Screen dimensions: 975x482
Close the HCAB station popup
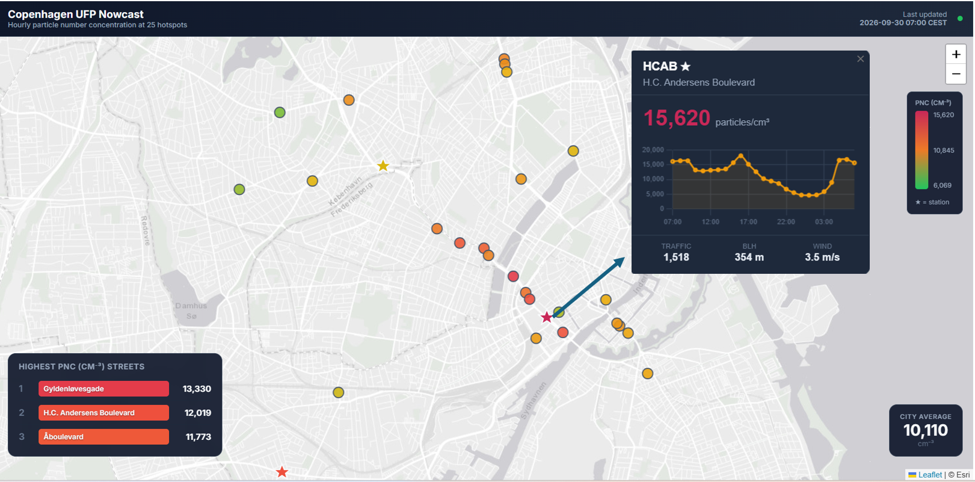point(861,59)
